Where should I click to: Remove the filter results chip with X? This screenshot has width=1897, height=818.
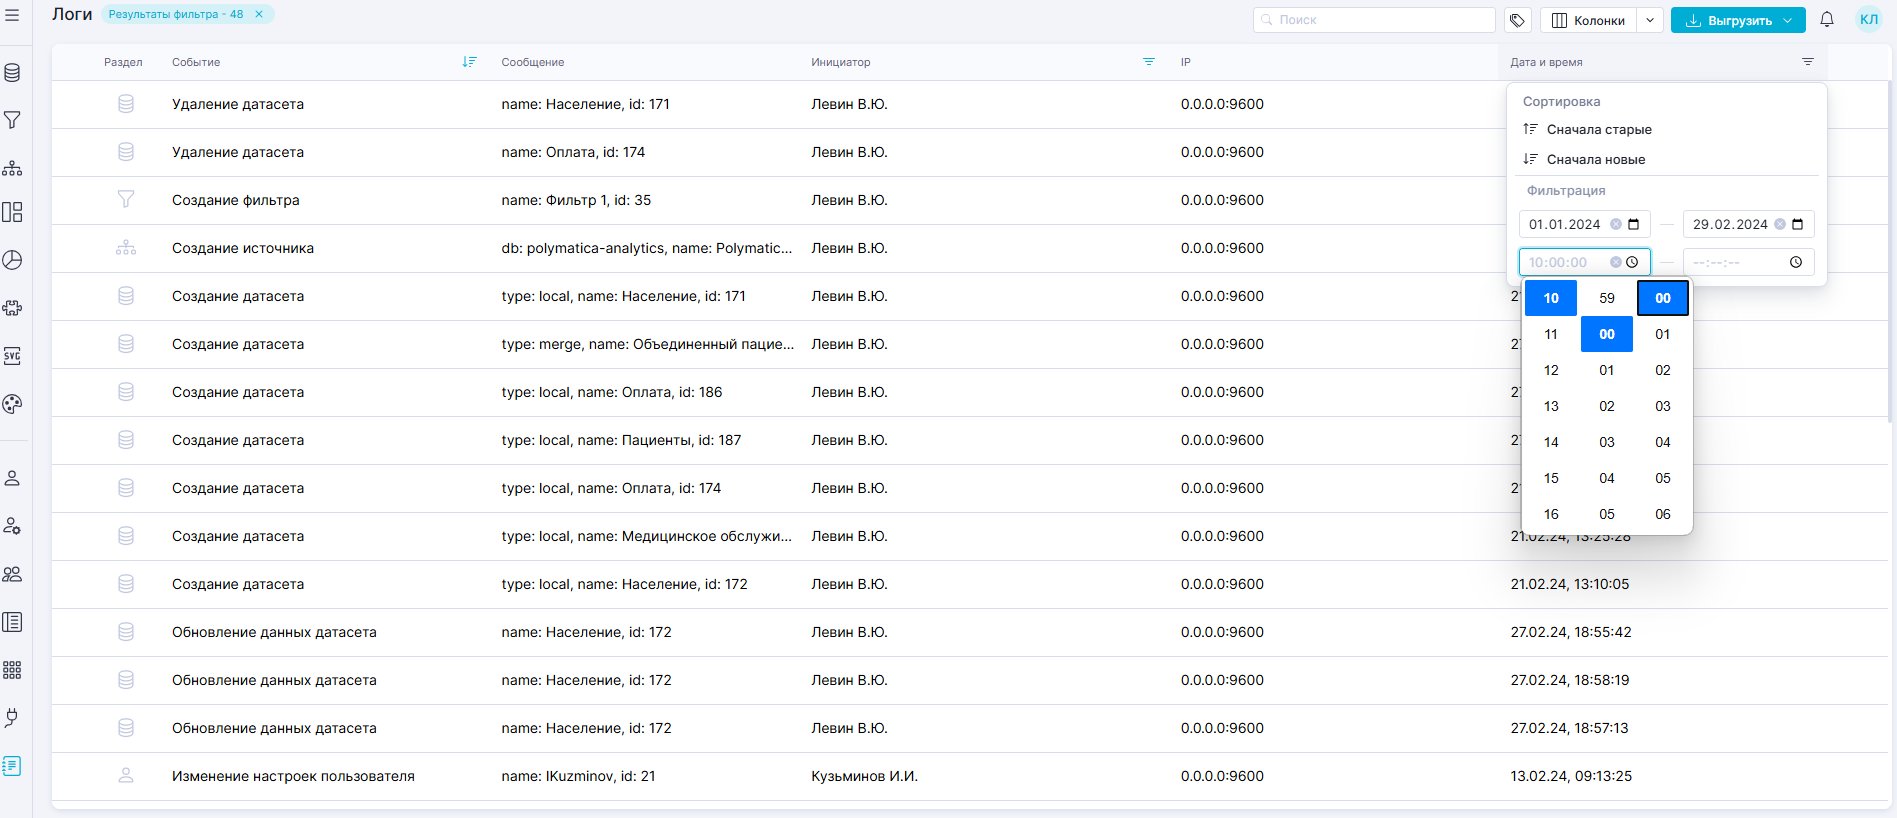point(259,14)
